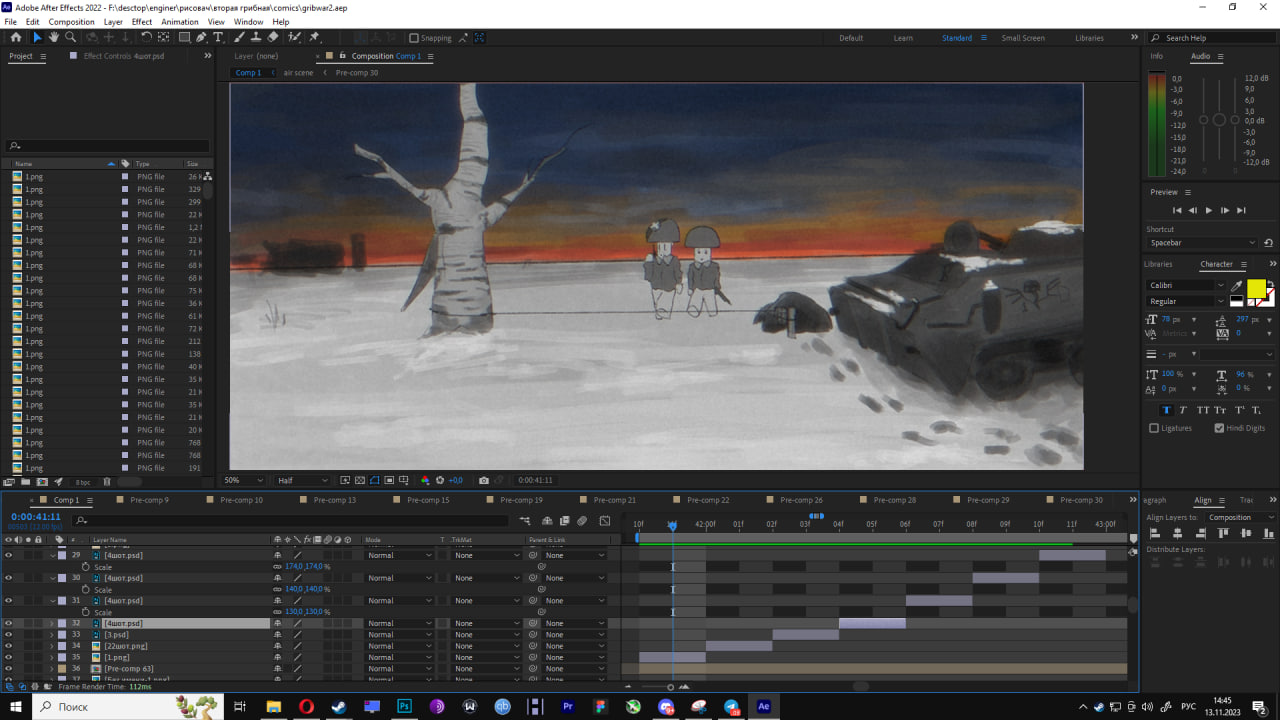The image size is (1280, 720).
Task: Tick the Ligatures checkbox
Action: point(1154,428)
